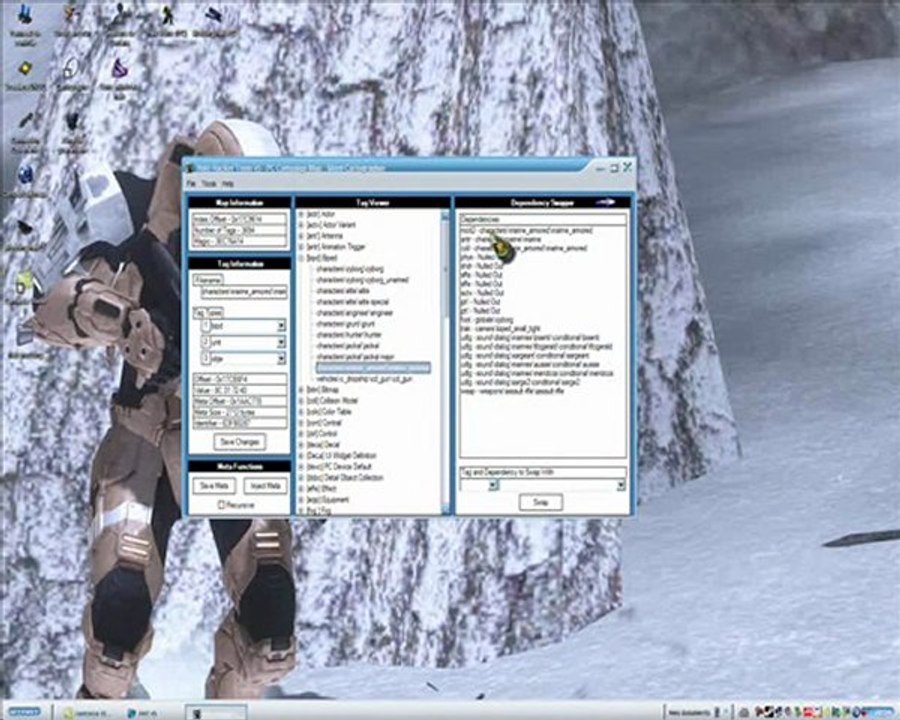
Task: Click the Meta Size value field
Action: coord(239,412)
